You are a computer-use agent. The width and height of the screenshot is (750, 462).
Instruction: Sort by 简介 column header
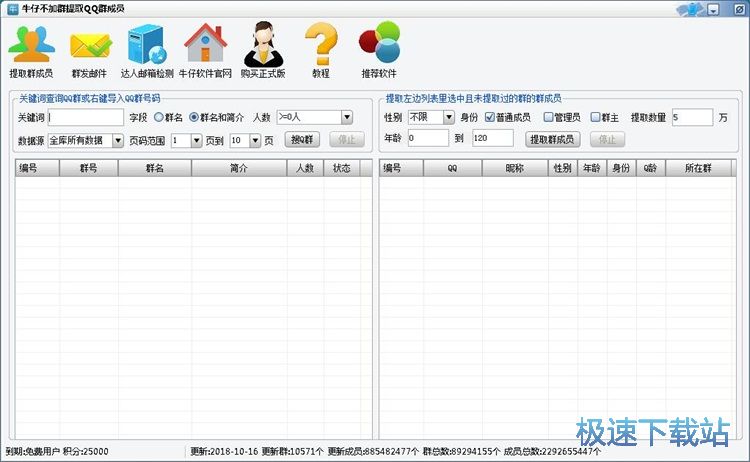[239, 168]
